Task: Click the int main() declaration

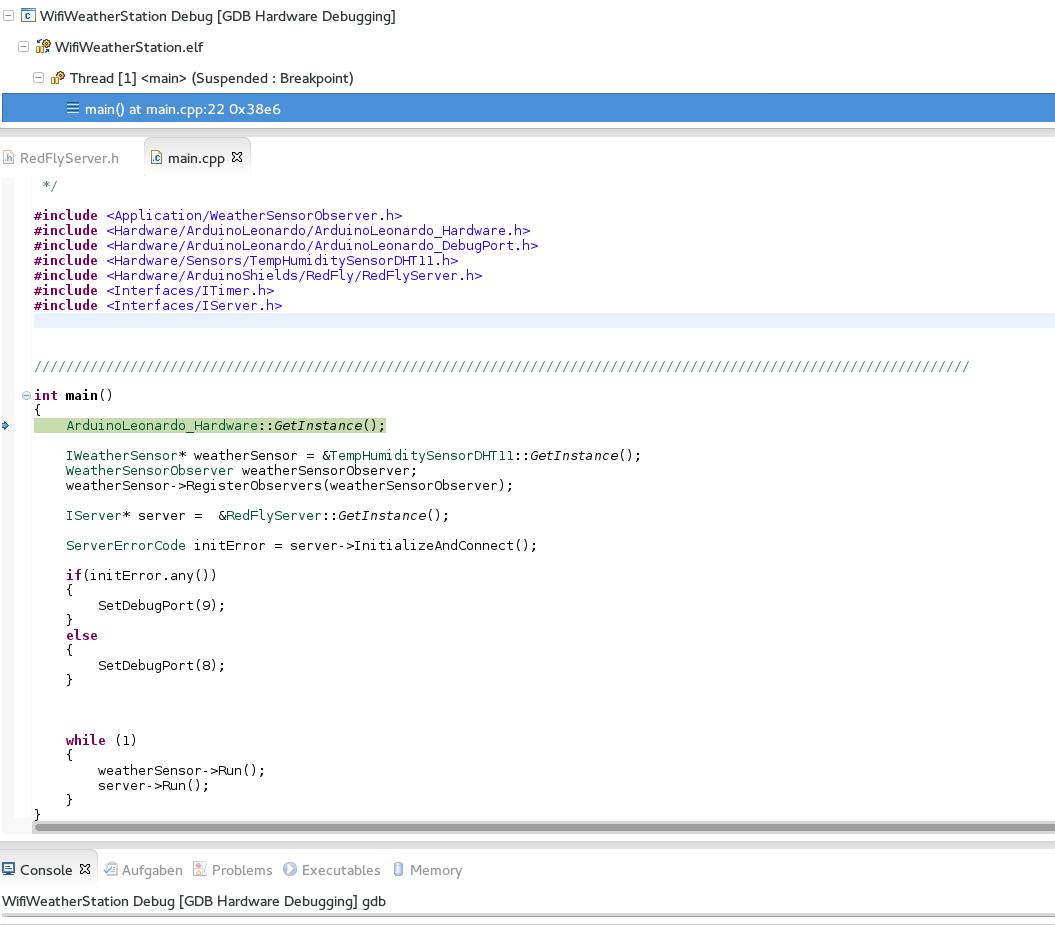Action: (73, 396)
